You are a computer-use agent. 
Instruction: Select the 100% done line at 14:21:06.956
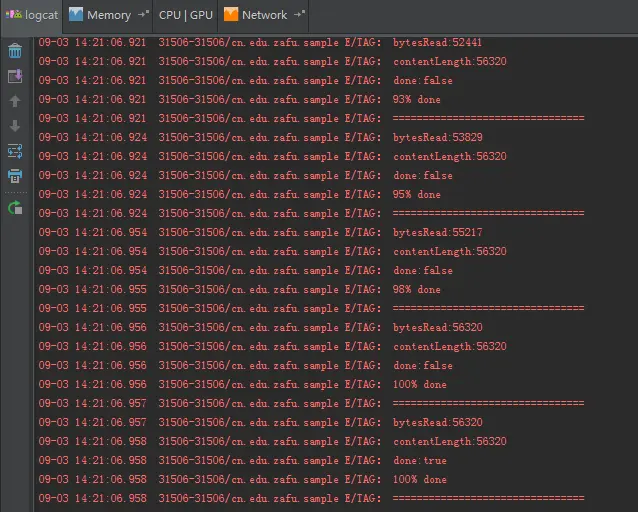[x=243, y=384]
